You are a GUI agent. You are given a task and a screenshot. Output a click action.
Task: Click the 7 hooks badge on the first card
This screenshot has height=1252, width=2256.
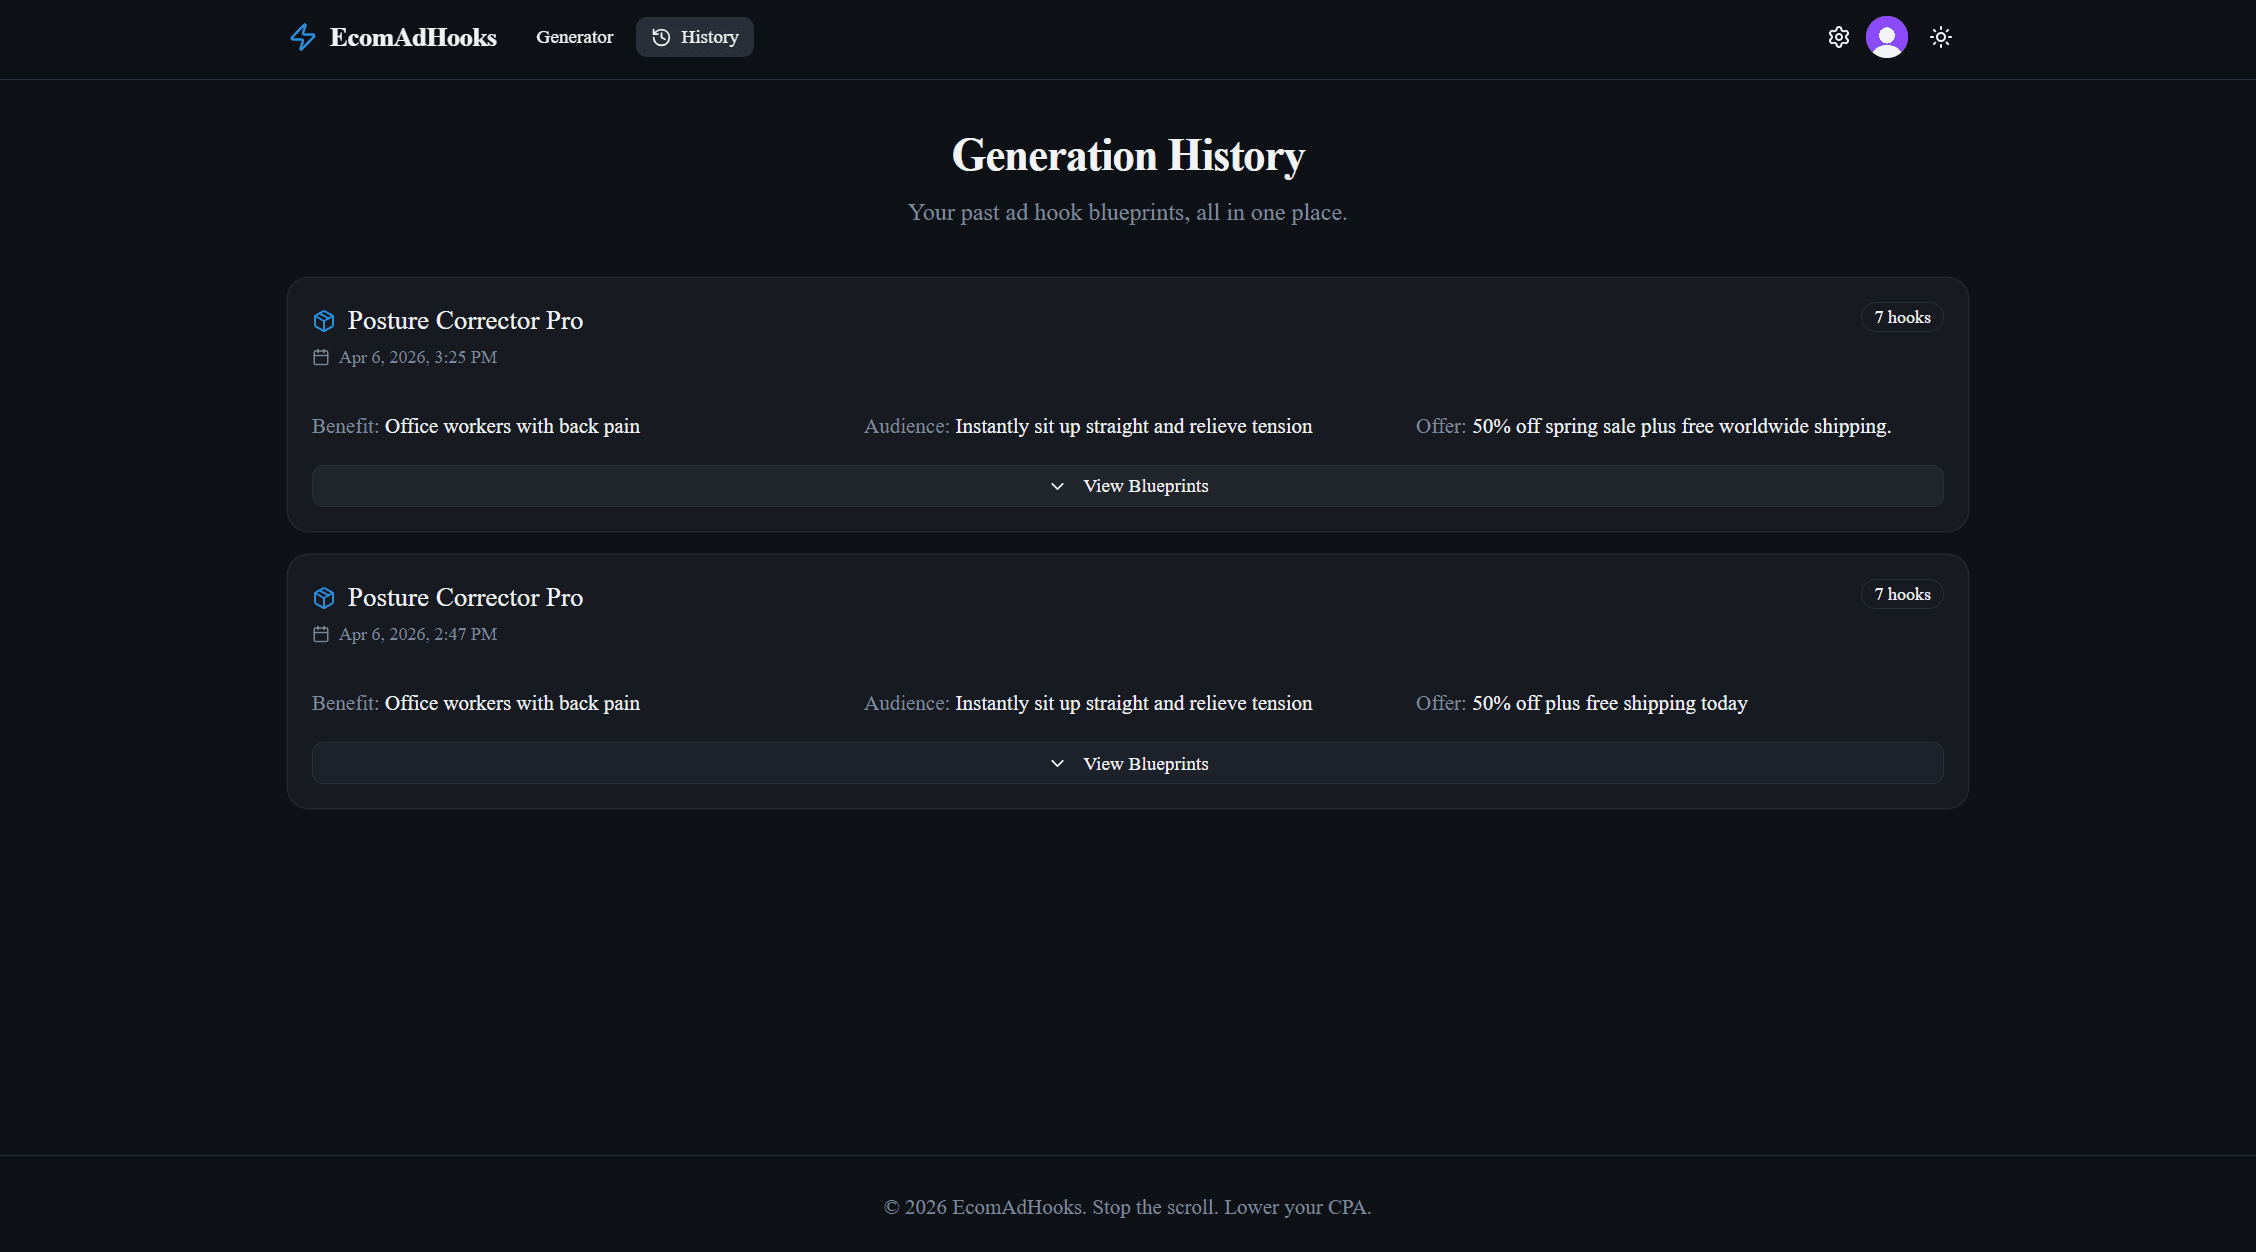coord(1901,317)
